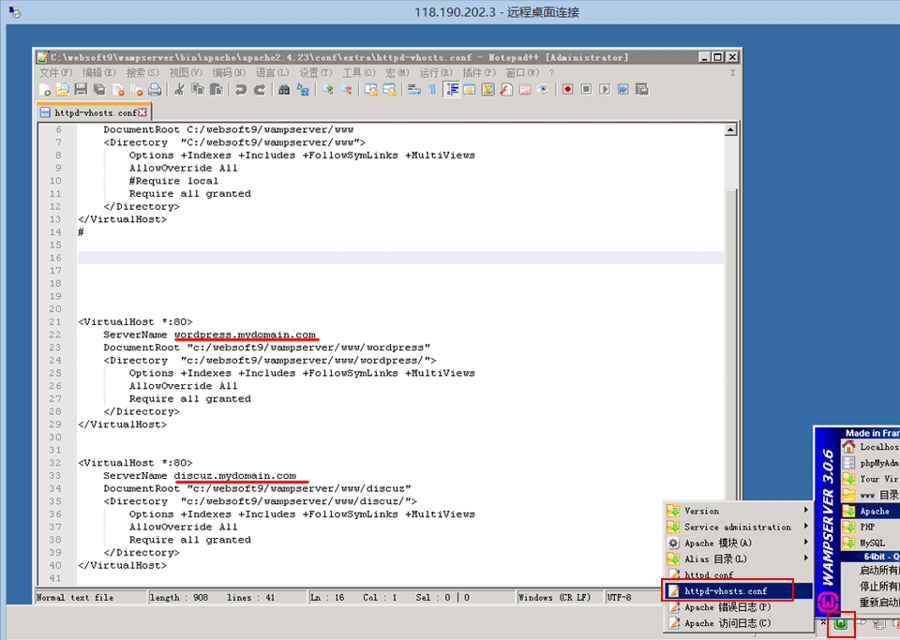Click the Find binoculars toolbar icon
Viewport: 900px width, 640px height.
click(x=284, y=90)
